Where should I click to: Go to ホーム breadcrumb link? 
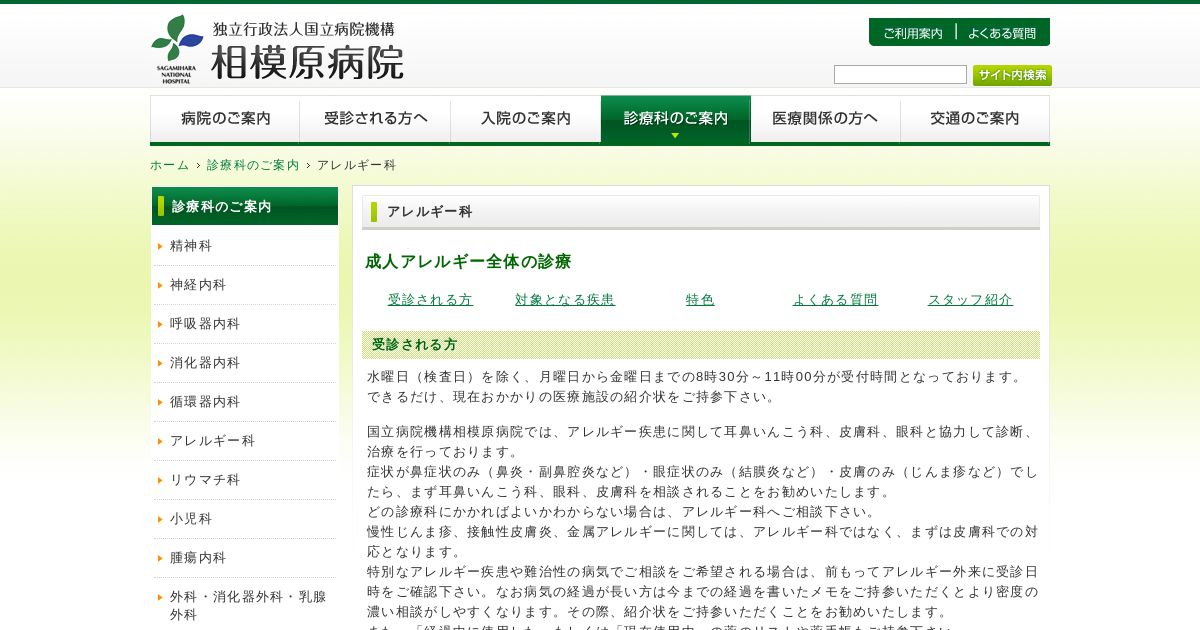click(x=169, y=165)
